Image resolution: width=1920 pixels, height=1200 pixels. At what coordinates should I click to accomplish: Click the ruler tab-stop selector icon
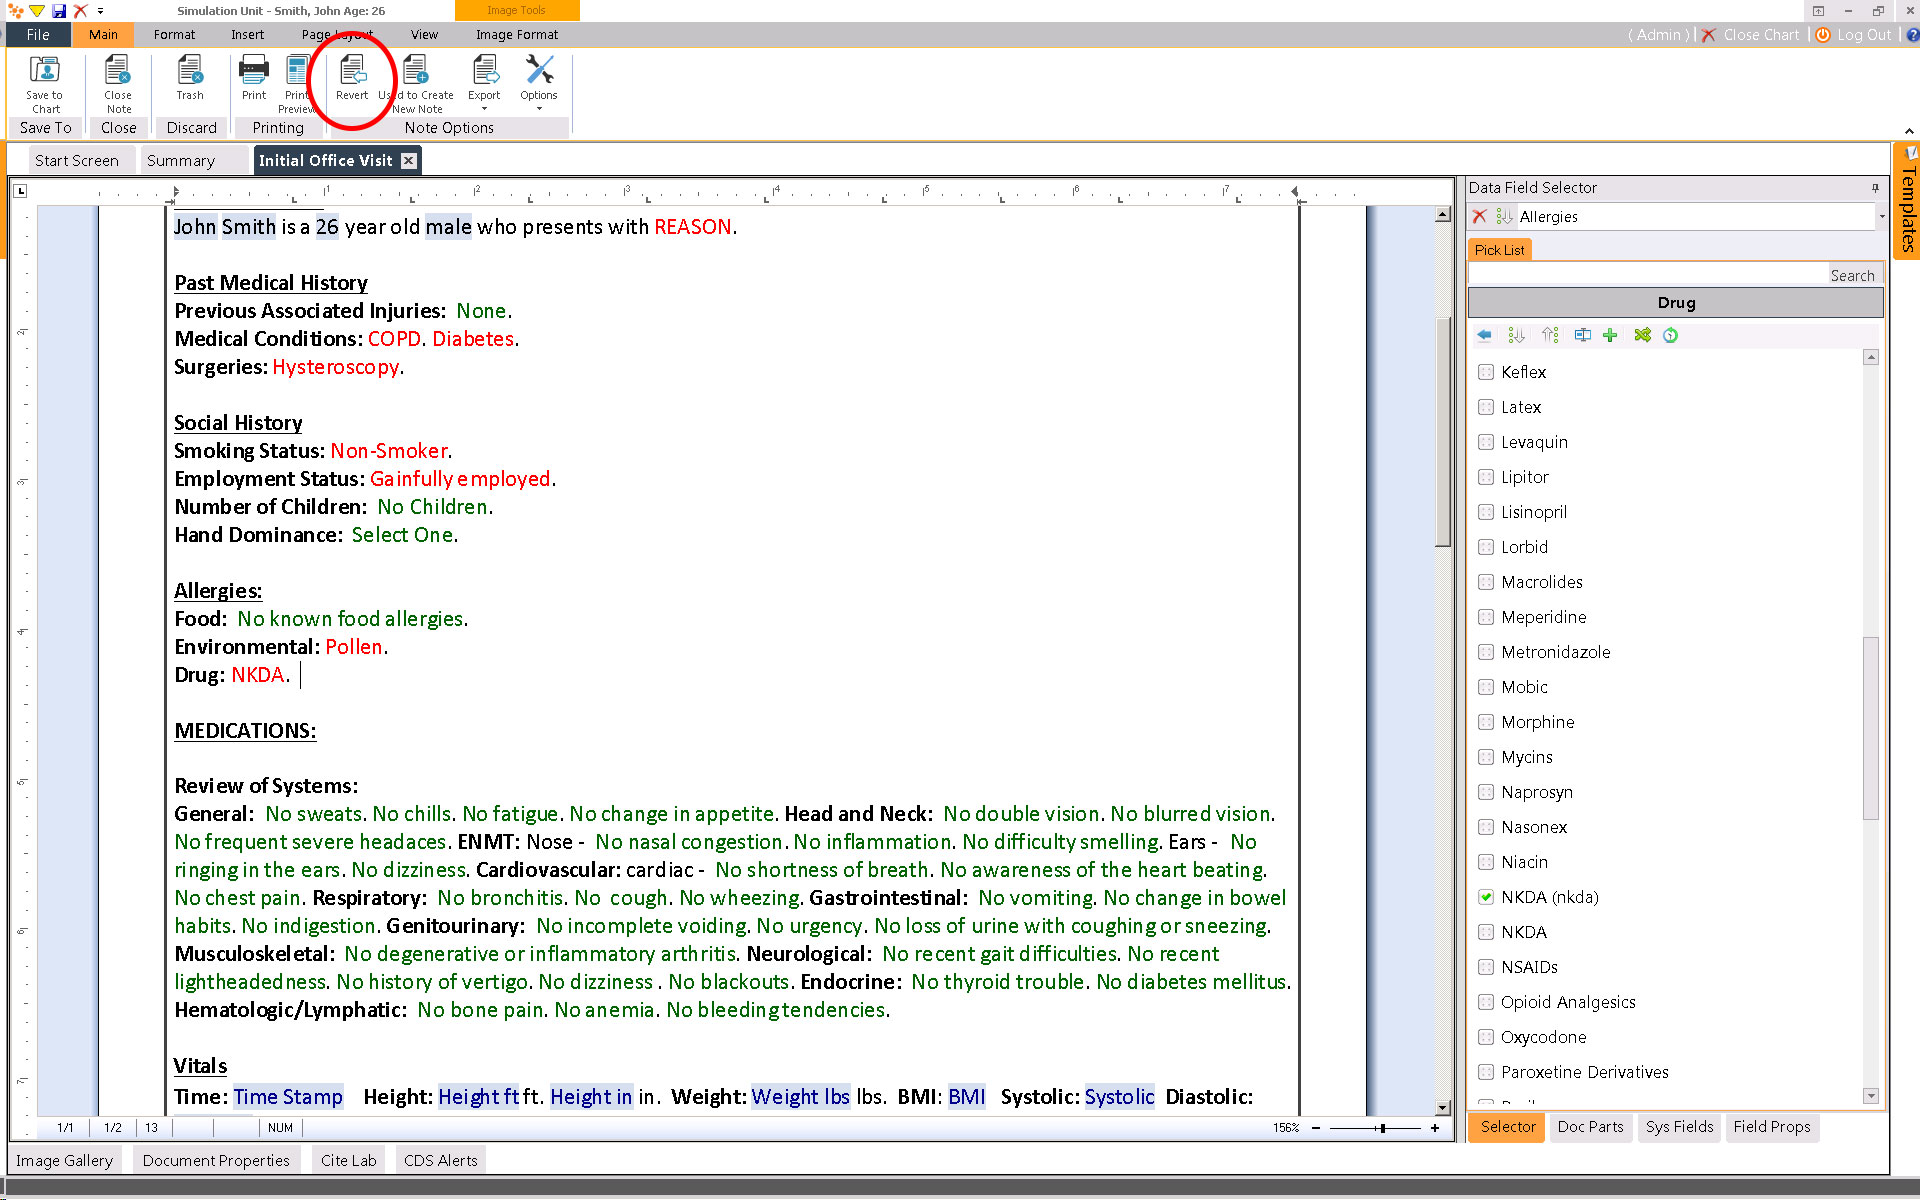[20, 190]
